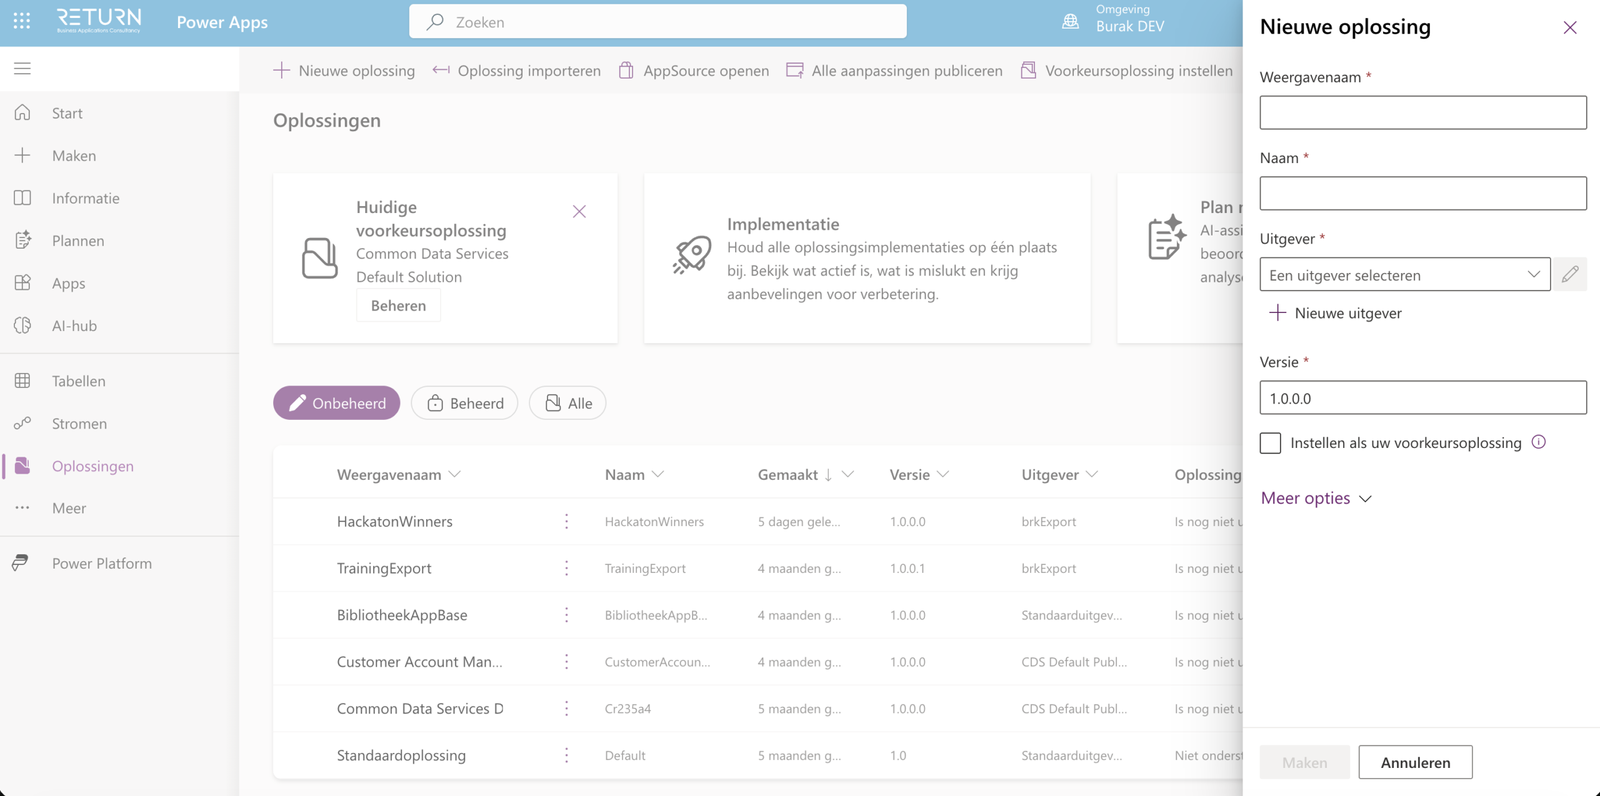Open Naam column header chevron

[658, 474]
